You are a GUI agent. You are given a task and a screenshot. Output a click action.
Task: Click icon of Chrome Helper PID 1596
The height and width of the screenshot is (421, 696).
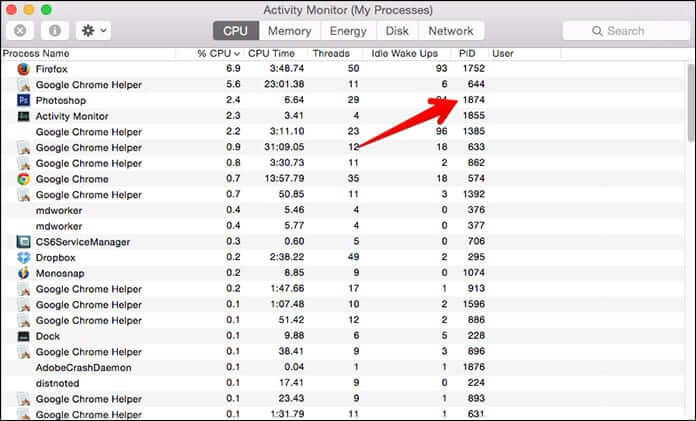pyautogui.click(x=23, y=305)
